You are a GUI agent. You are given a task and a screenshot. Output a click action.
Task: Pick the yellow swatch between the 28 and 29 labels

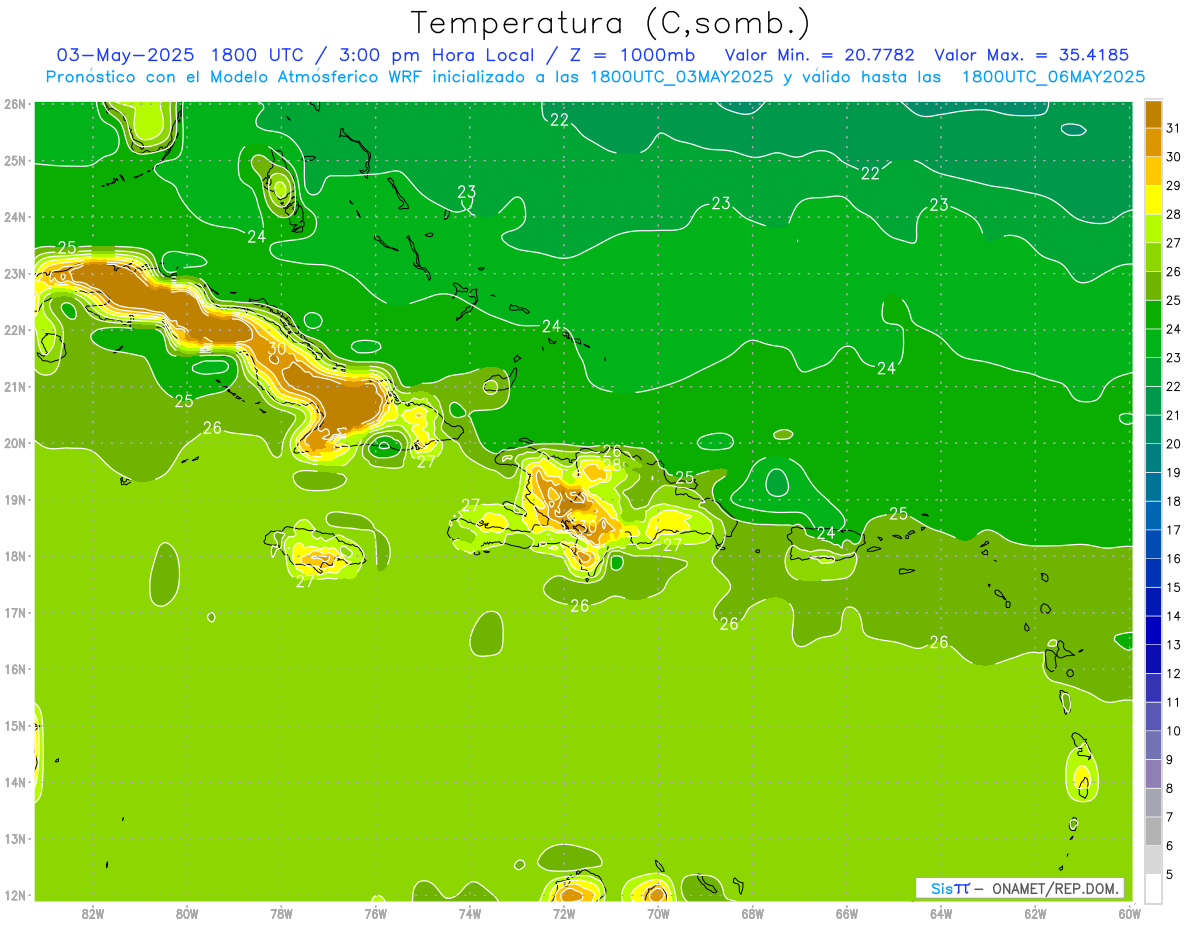click(1153, 200)
